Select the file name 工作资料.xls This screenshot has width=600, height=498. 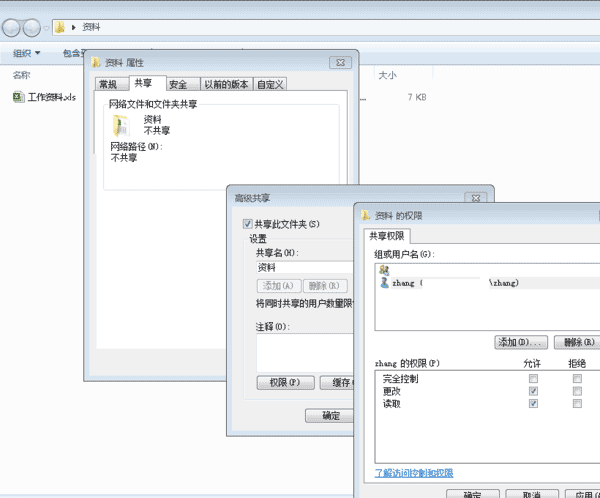(x=52, y=97)
